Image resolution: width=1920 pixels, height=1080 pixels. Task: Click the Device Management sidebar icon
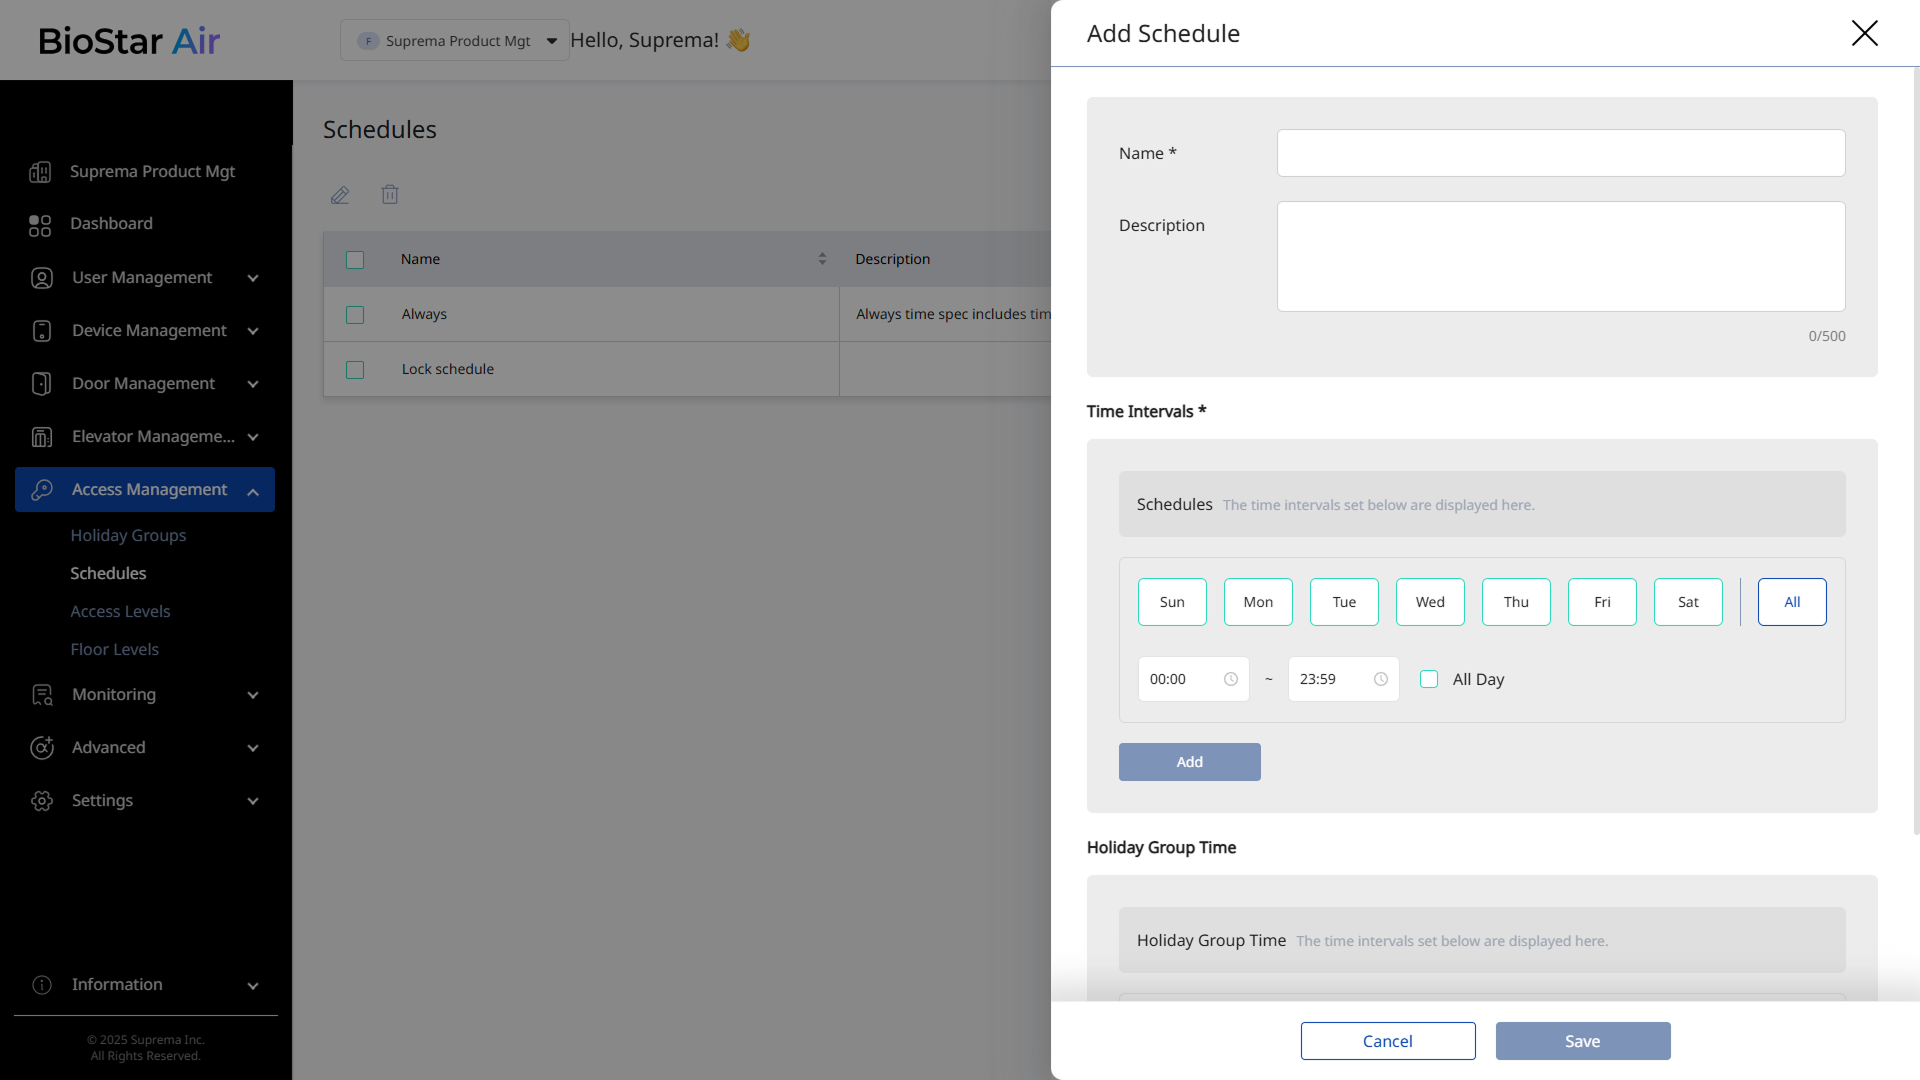[x=41, y=331]
